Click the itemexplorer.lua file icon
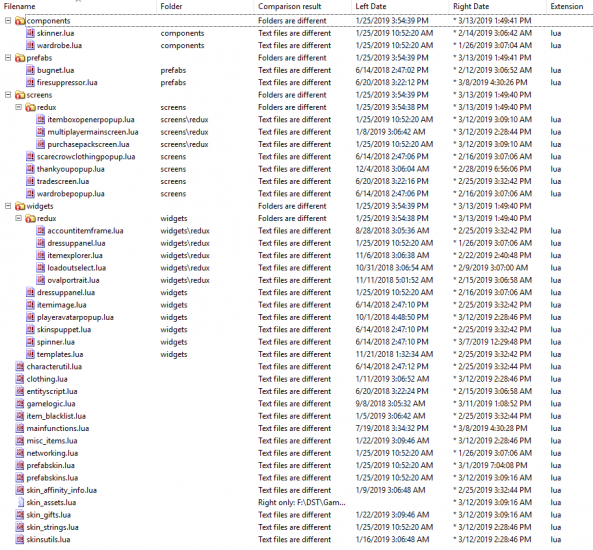 click(41, 256)
